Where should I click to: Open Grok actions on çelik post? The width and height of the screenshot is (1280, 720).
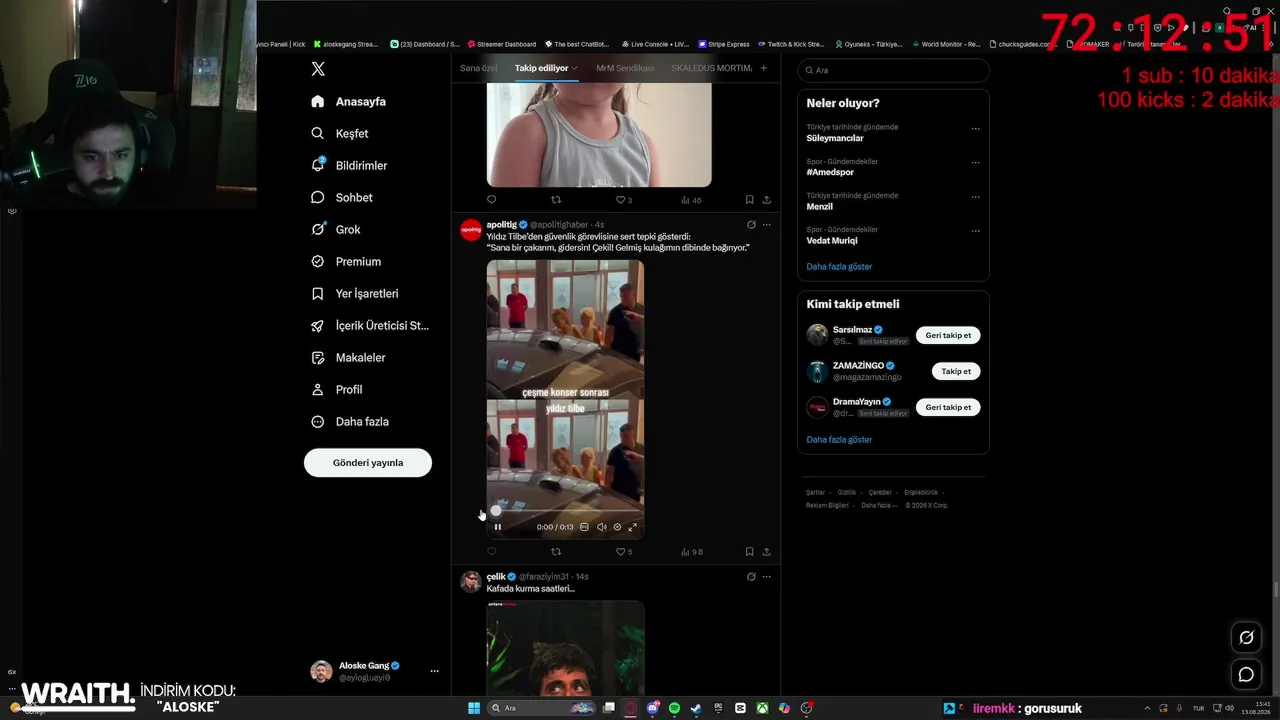coord(751,577)
